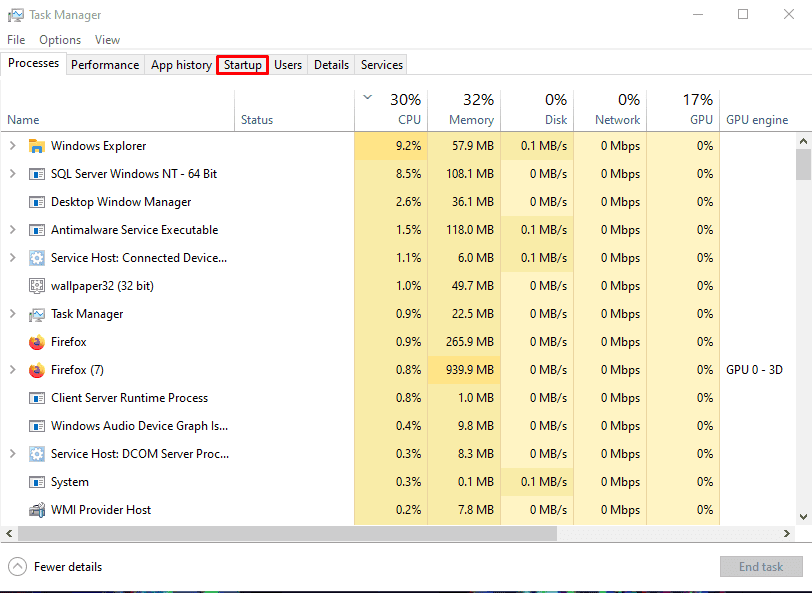Click the horizontal scrollbar left arrow
The height and width of the screenshot is (593, 812).
pyautogui.click(x=9, y=533)
